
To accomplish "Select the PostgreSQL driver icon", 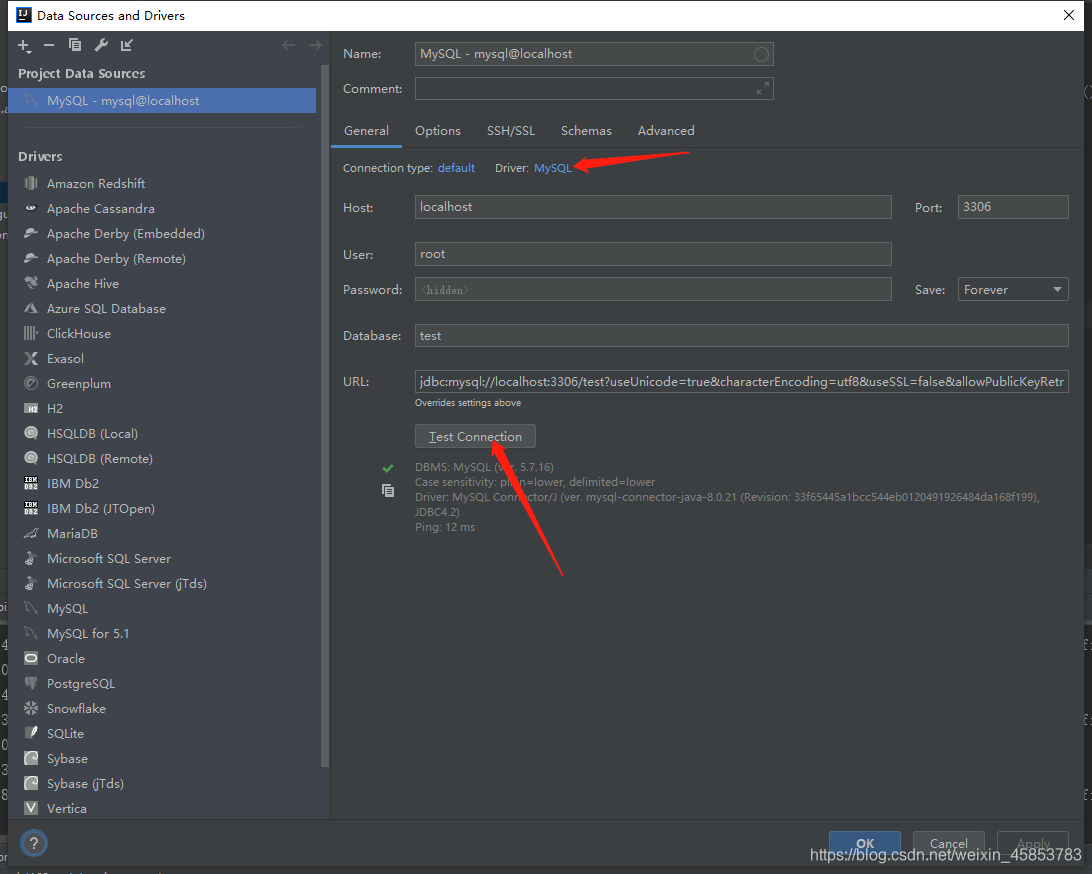I will (x=31, y=683).
